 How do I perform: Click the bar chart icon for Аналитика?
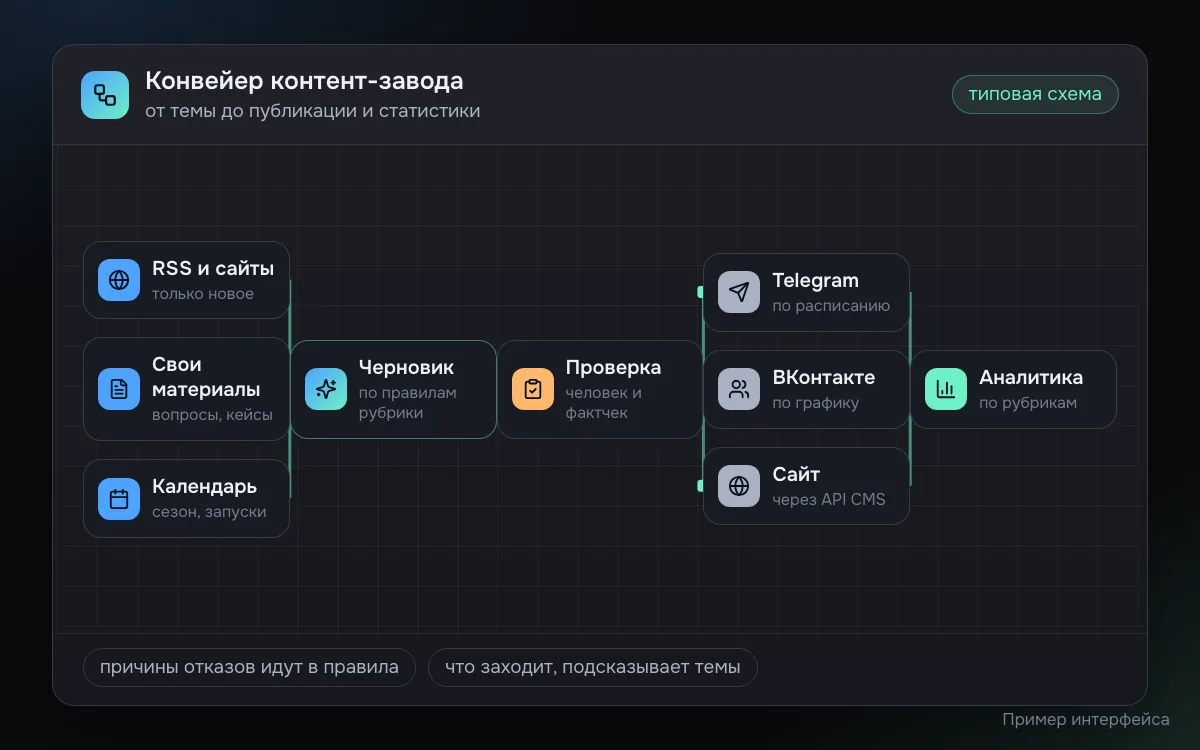click(946, 389)
